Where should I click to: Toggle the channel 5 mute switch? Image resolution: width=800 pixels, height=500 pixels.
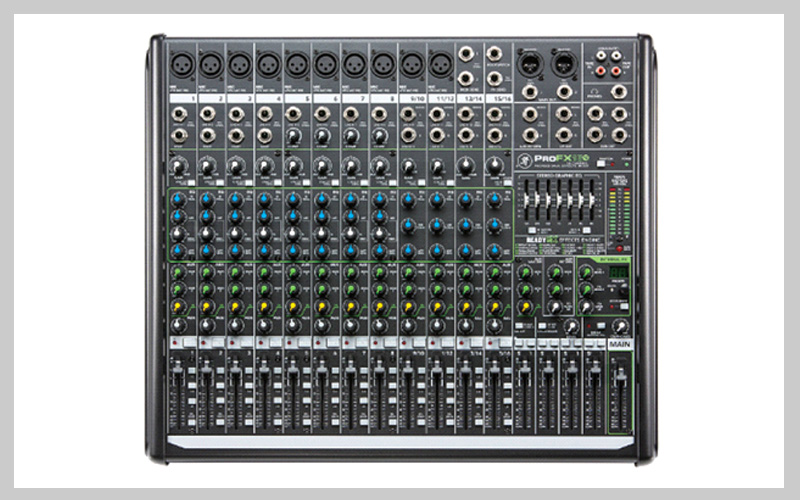click(293, 342)
